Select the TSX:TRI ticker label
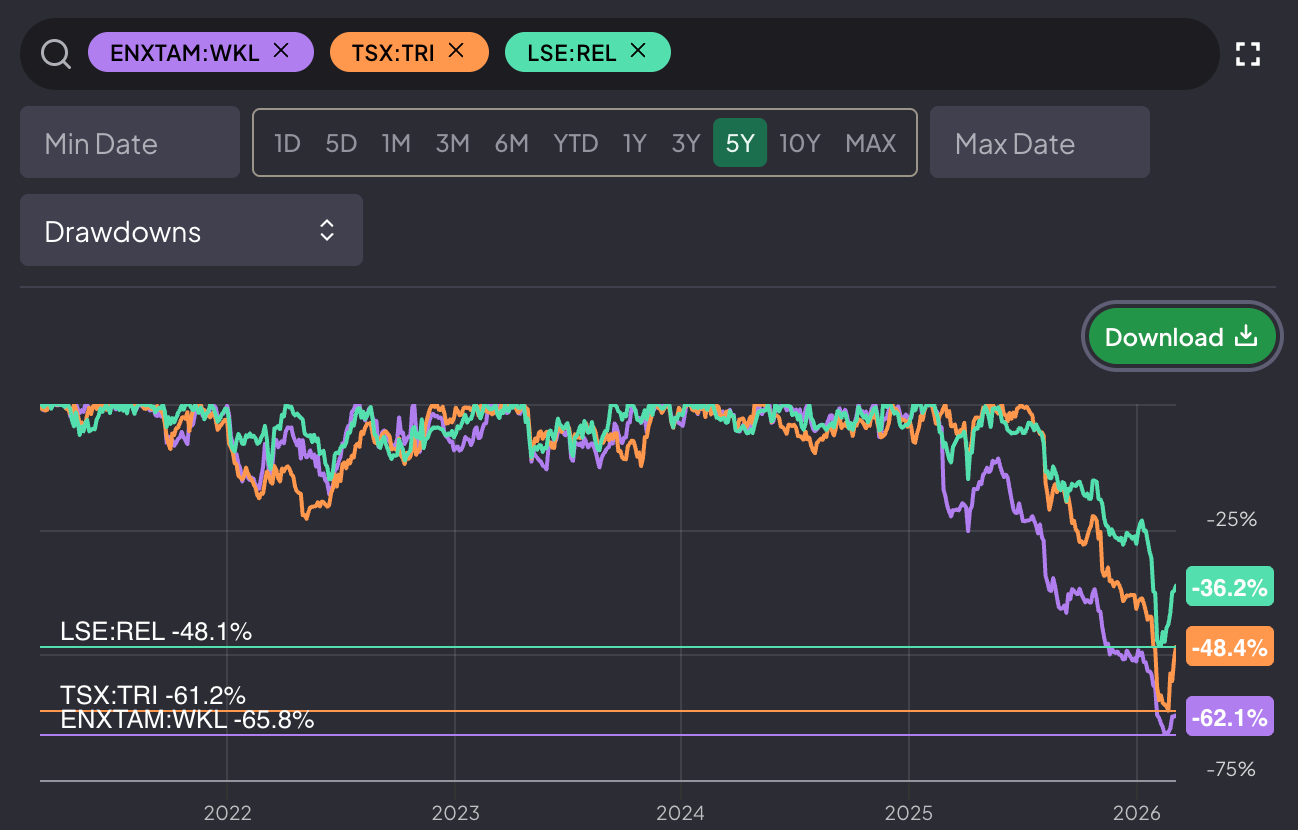Image resolution: width=1298 pixels, height=830 pixels. click(x=393, y=53)
